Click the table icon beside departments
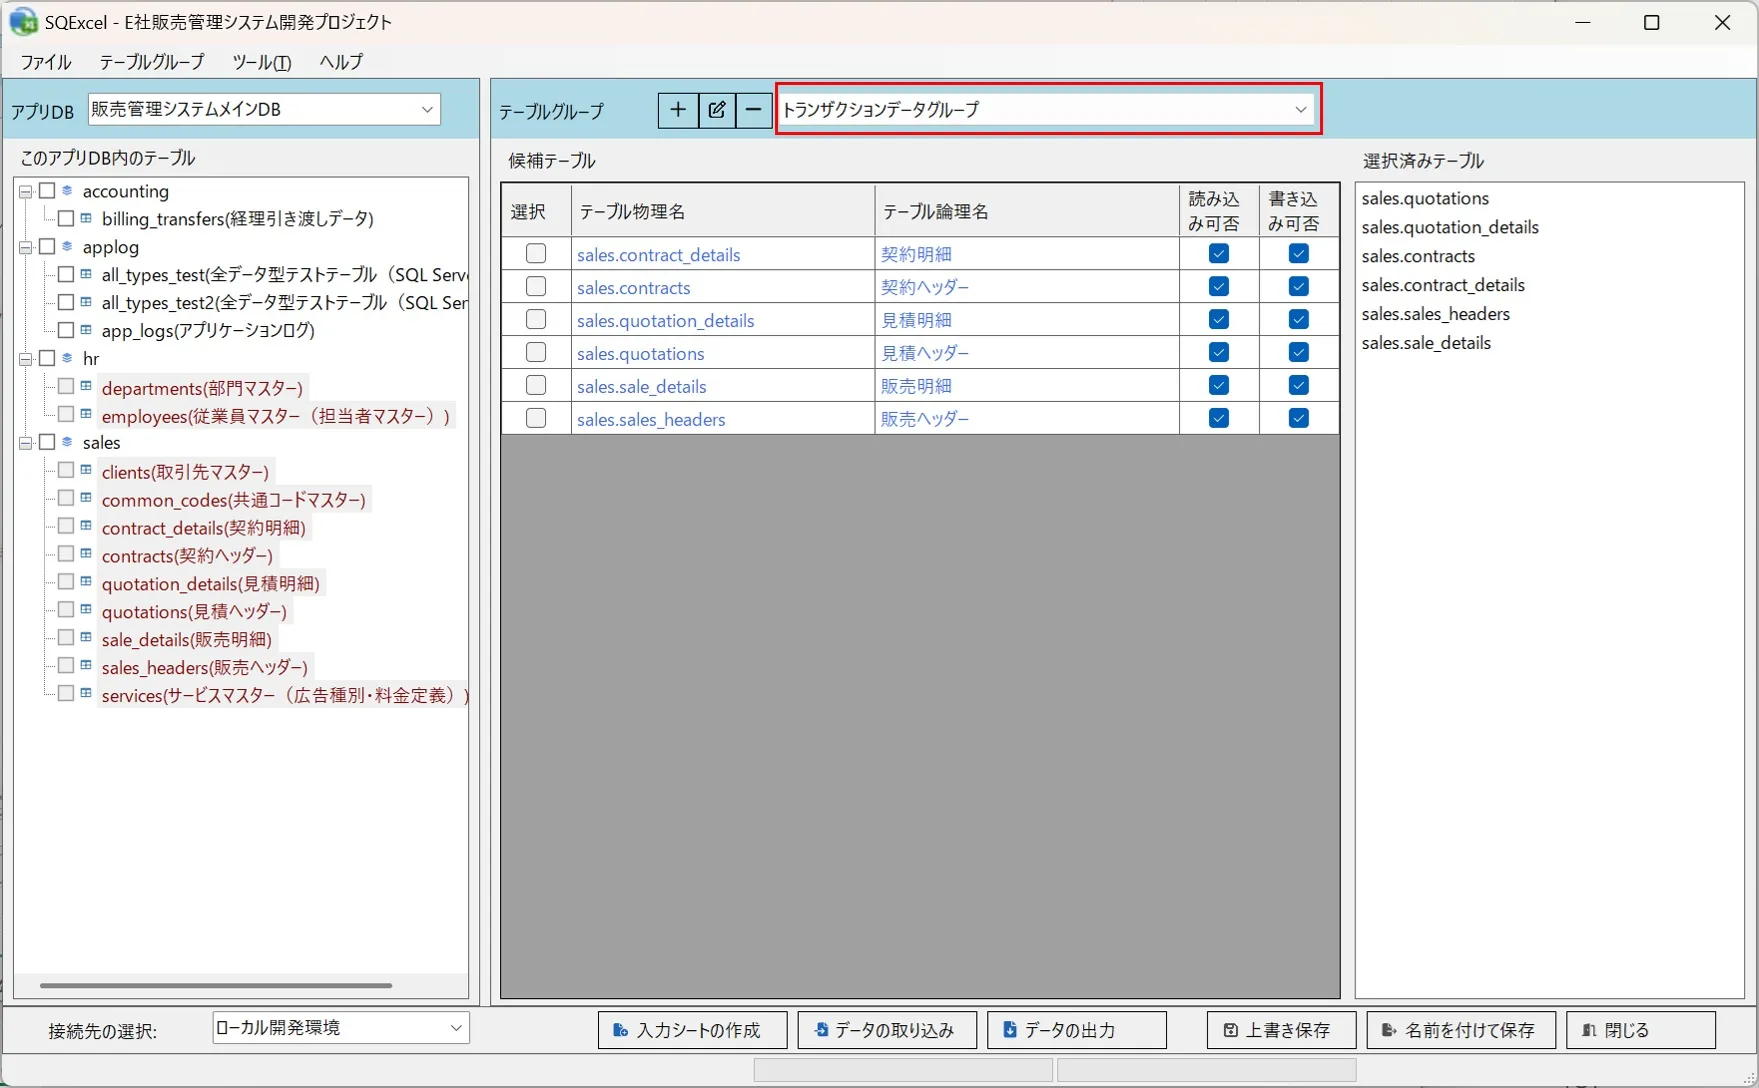The image size is (1759, 1088). [x=87, y=386]
